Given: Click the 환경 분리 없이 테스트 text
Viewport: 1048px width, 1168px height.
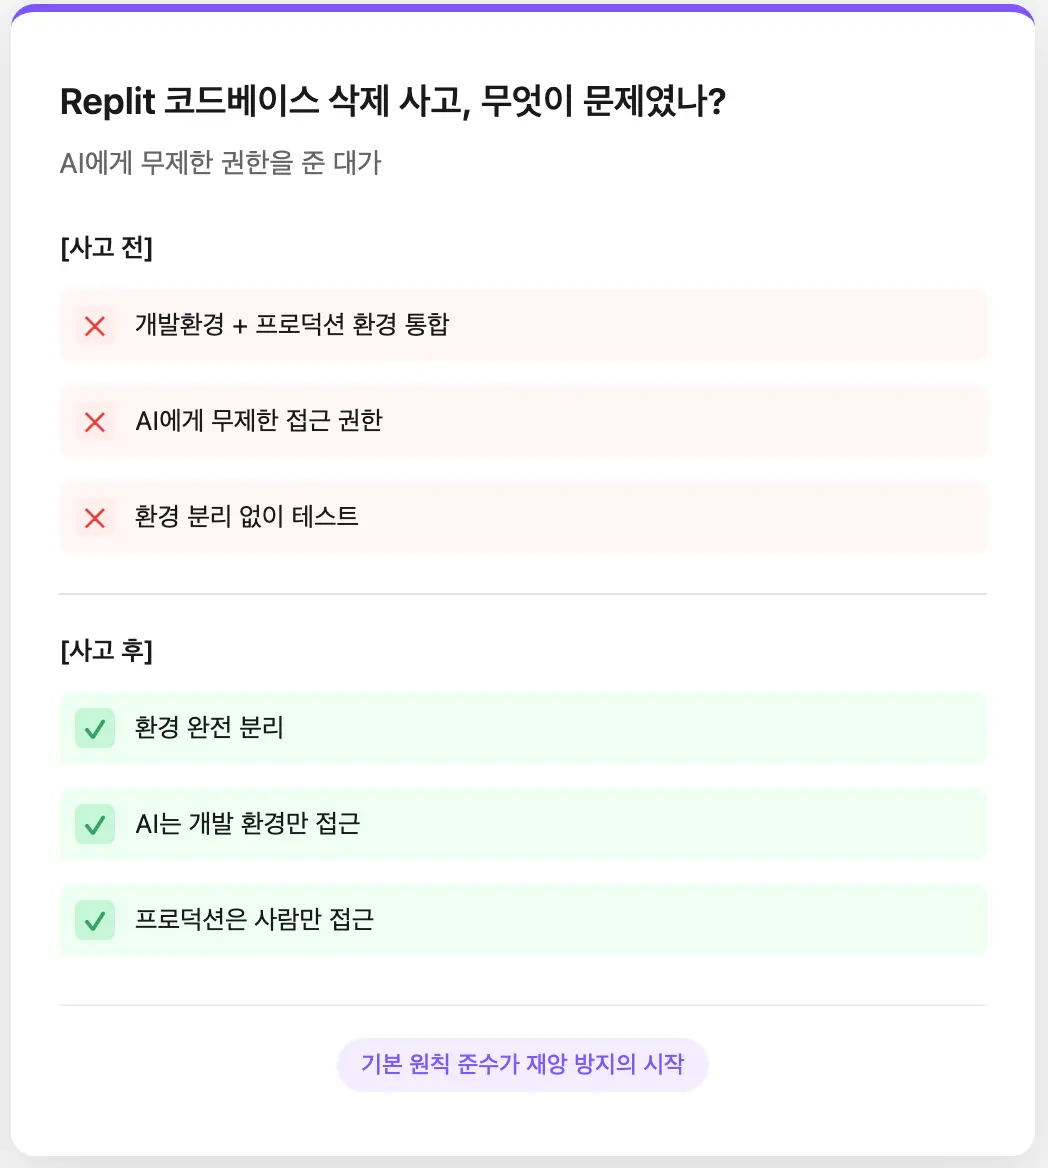Looking at the screenshot, I should click(247, 517).
